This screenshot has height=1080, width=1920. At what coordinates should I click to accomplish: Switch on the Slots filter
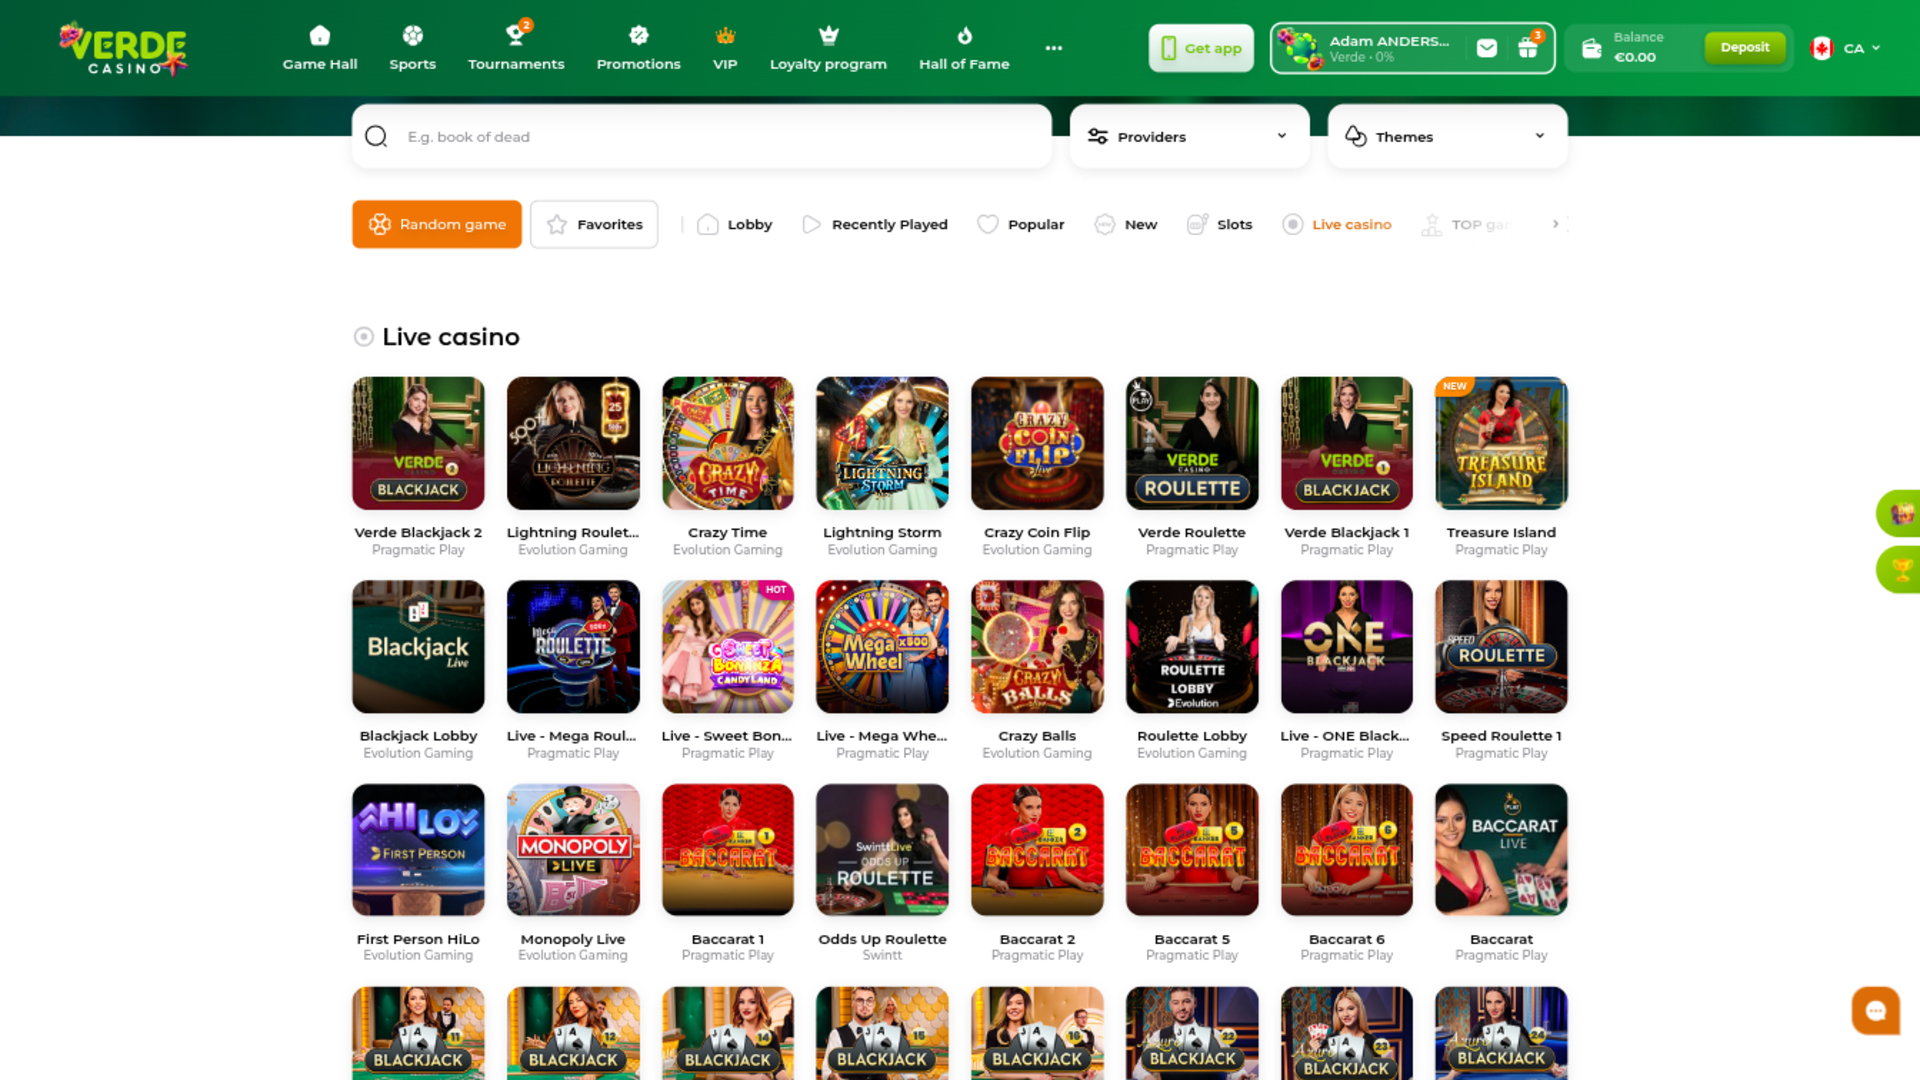pyautogui.click(x=1219, y=224)
